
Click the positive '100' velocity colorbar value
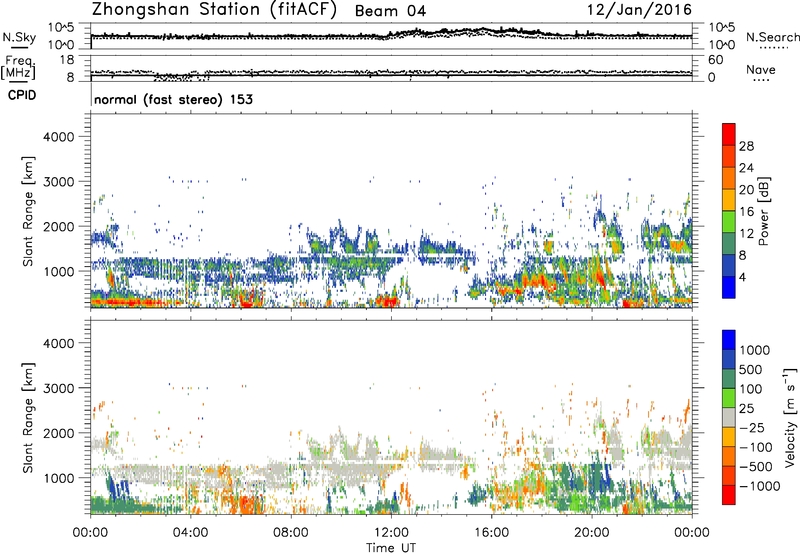click(751, 389)
